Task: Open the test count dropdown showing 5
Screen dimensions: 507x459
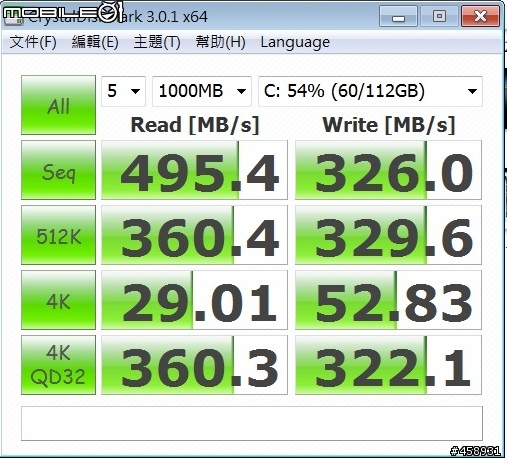Action: [123, 91]
